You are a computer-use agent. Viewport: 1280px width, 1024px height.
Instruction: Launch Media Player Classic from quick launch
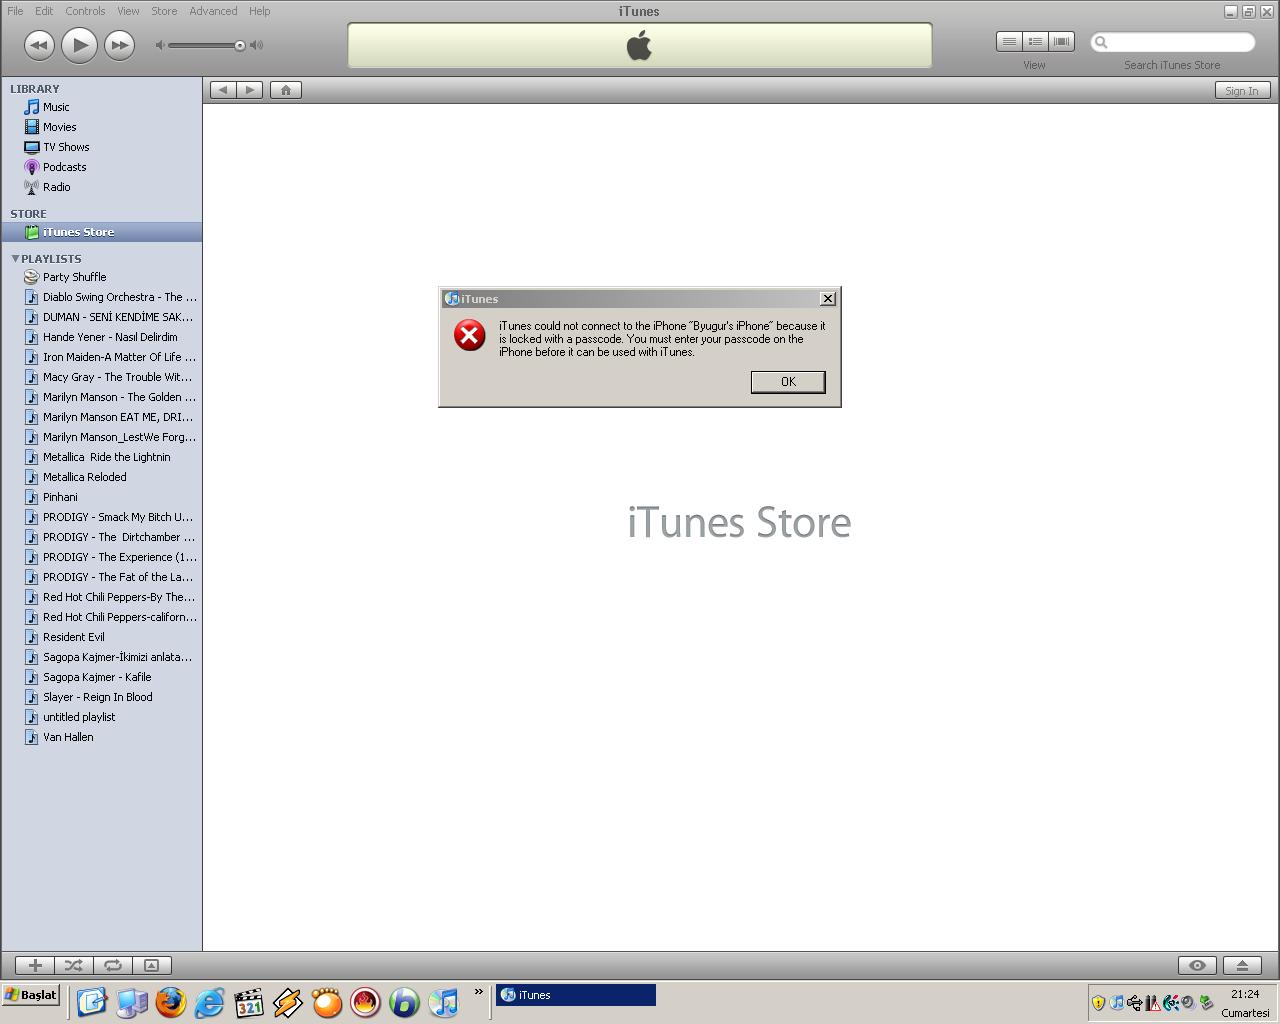pos(248,1001)
